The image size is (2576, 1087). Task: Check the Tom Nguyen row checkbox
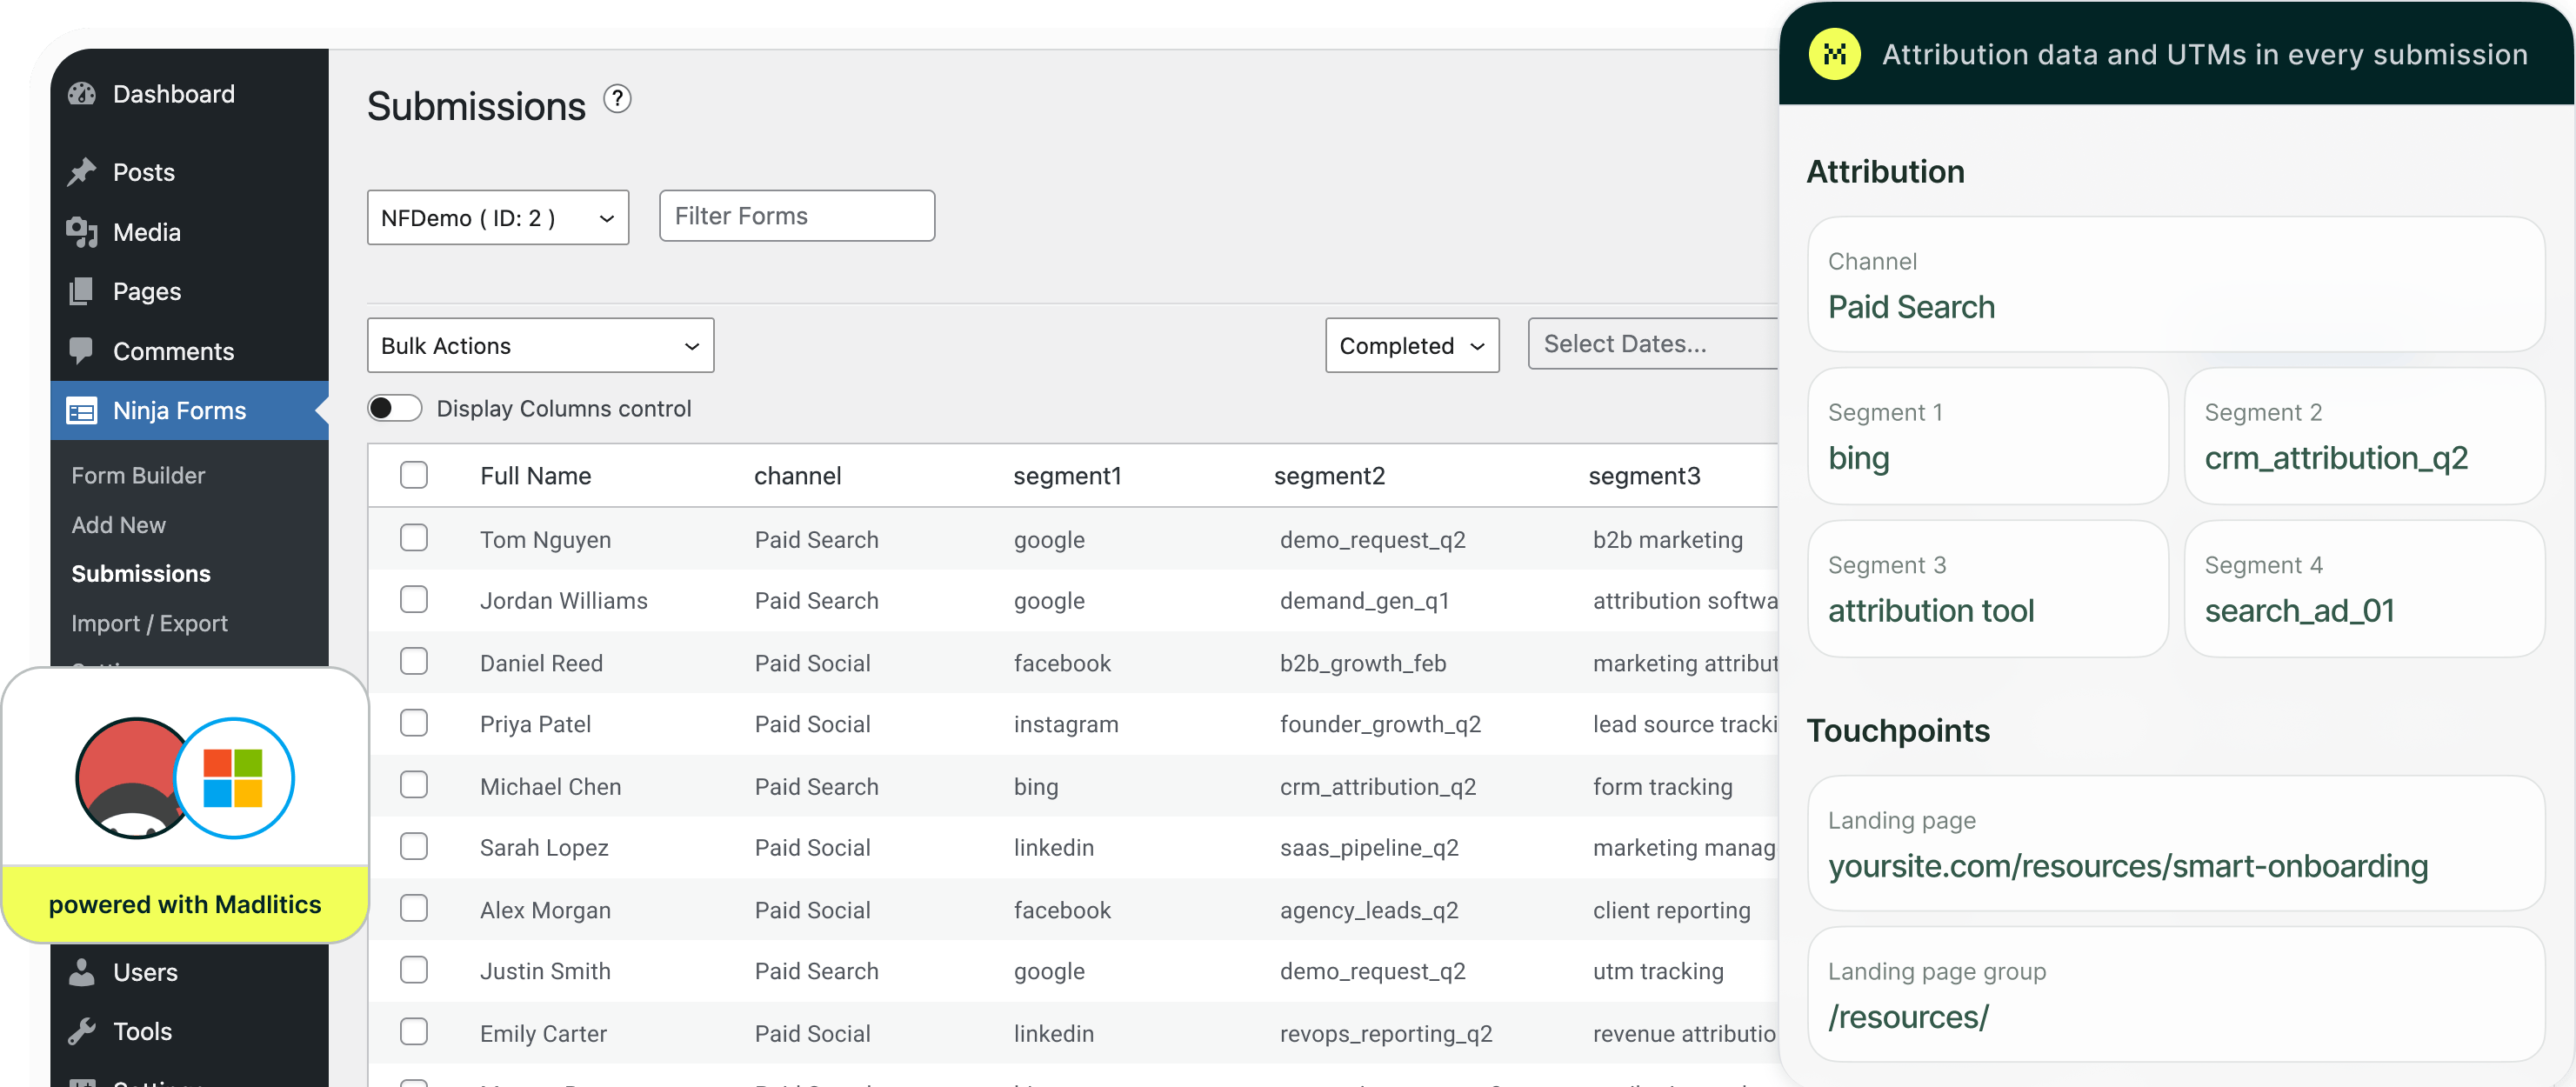point(414,538)
